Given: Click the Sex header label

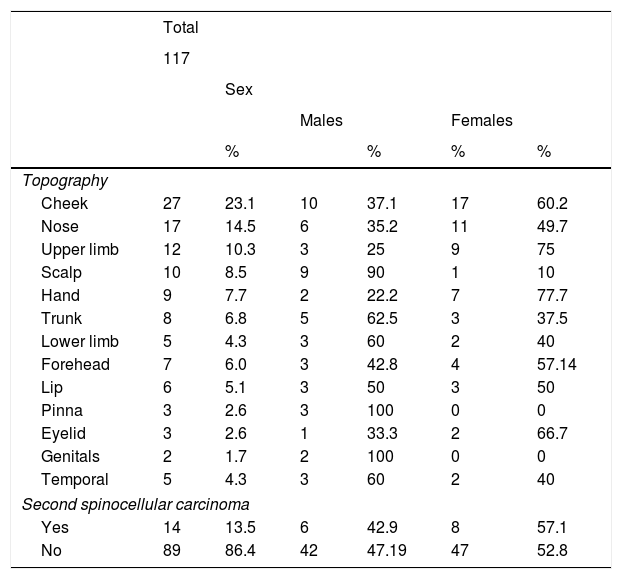Looking at the screenshot, I should pos(238,90).
